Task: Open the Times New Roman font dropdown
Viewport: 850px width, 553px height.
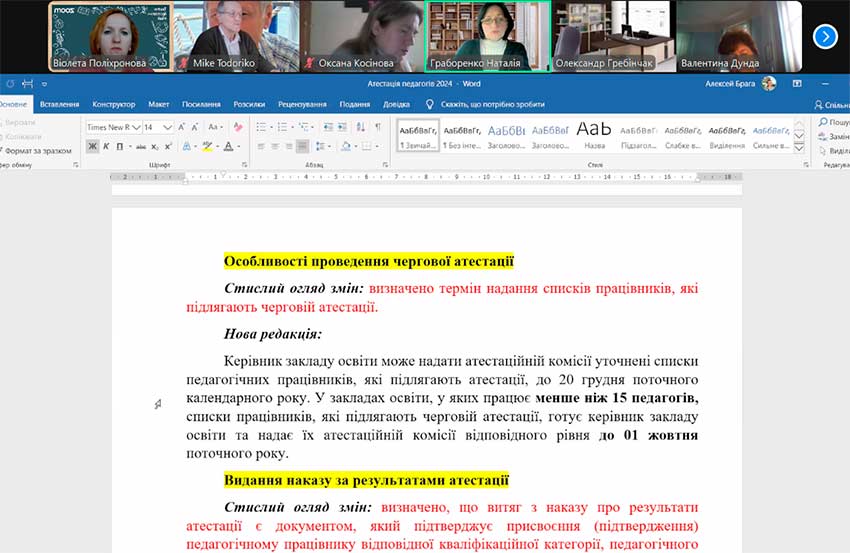Action: pyautogui.click(x=135, y=127)
